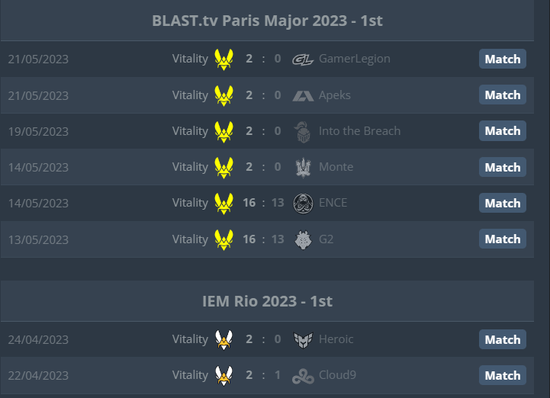Click the GamerLegion team logo

[303, 60]
